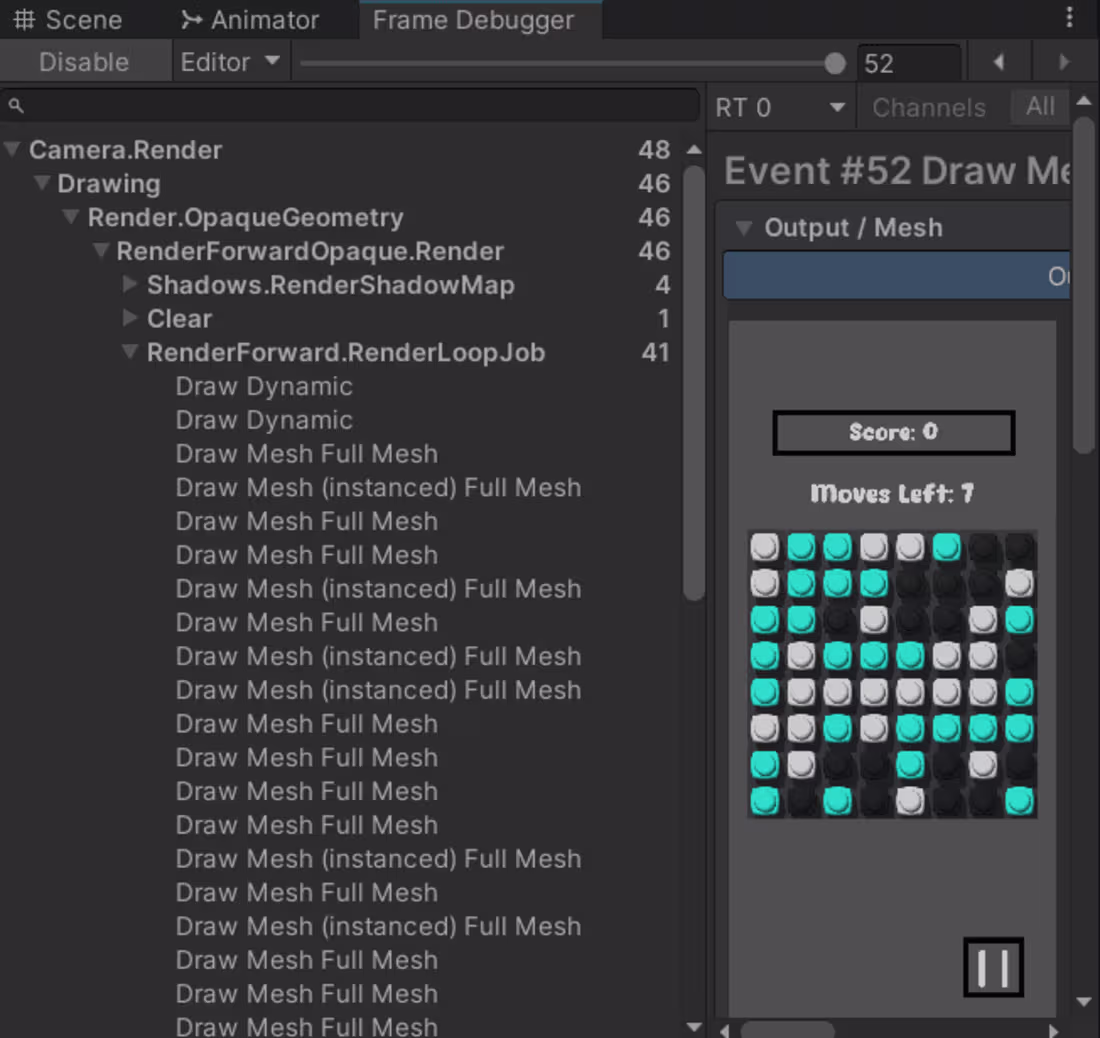This screenshot has width=1100, height=1038.
Task: Enable the All channels view
Action: click(x=1040, y=107)
